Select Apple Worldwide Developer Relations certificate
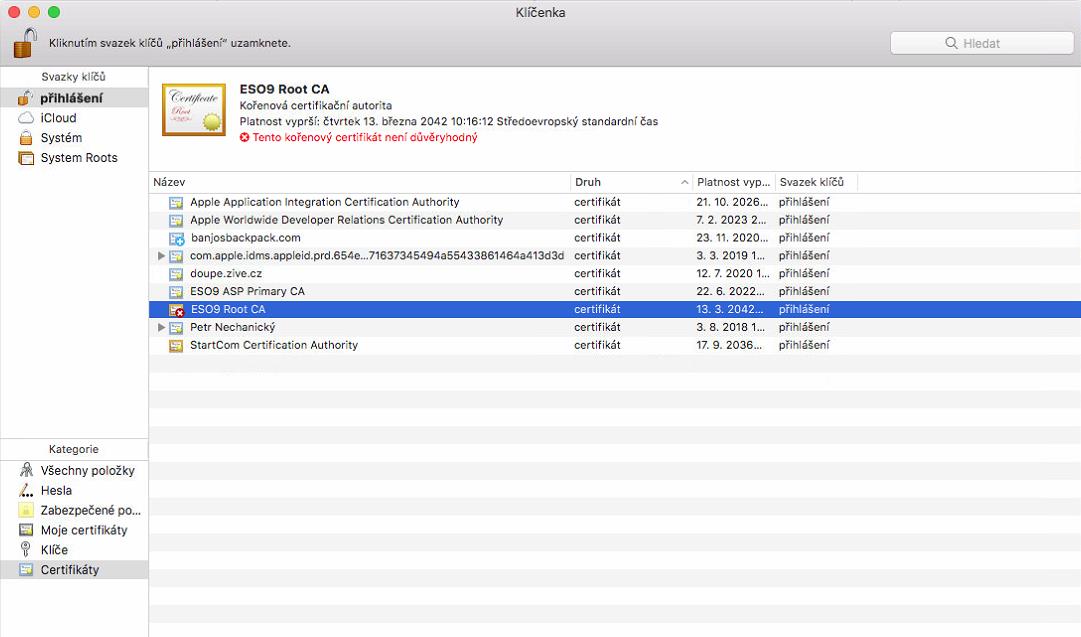 (x=615, y=220)
